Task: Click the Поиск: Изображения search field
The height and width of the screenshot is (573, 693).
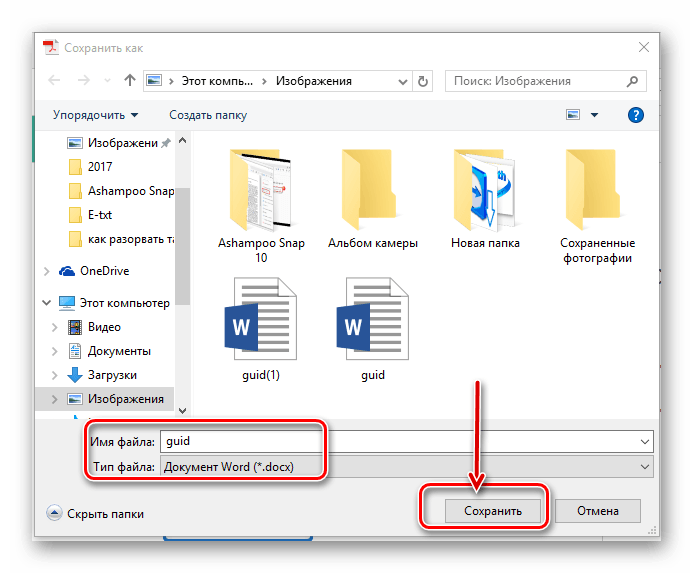Action: [x=545, y=81]
